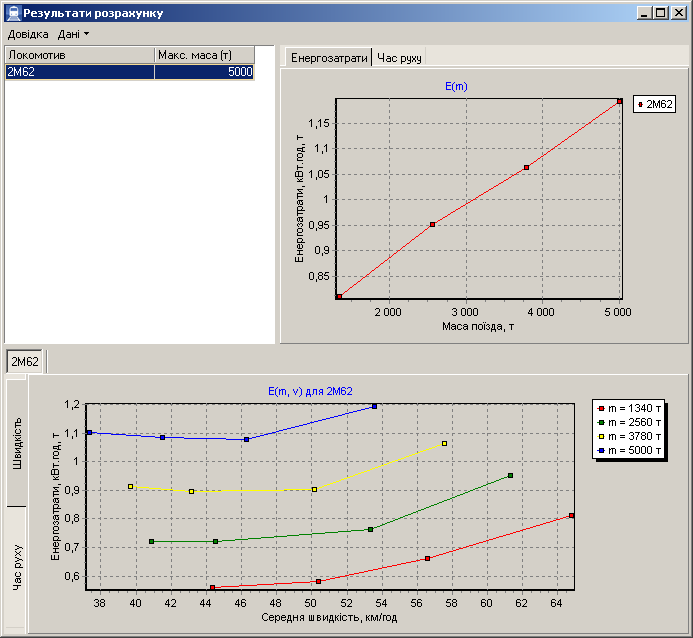Click the Локомотив column header
The height and width of the screenshot is (638, 693).
point(79,55)
